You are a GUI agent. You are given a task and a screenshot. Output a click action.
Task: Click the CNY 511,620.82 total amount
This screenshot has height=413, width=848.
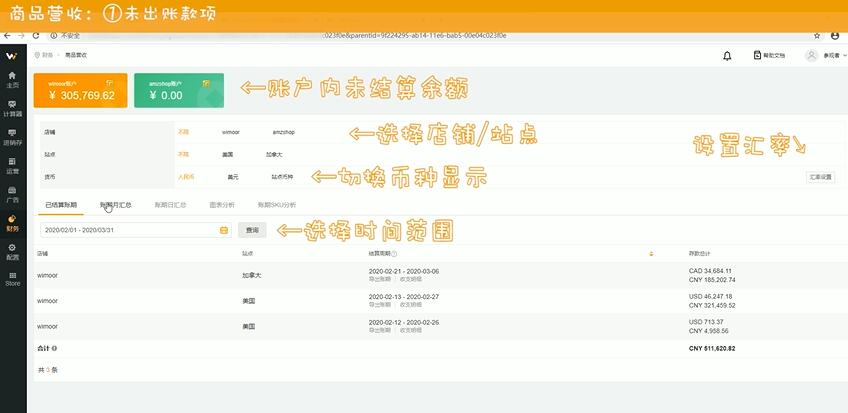[x=712, y=349]
